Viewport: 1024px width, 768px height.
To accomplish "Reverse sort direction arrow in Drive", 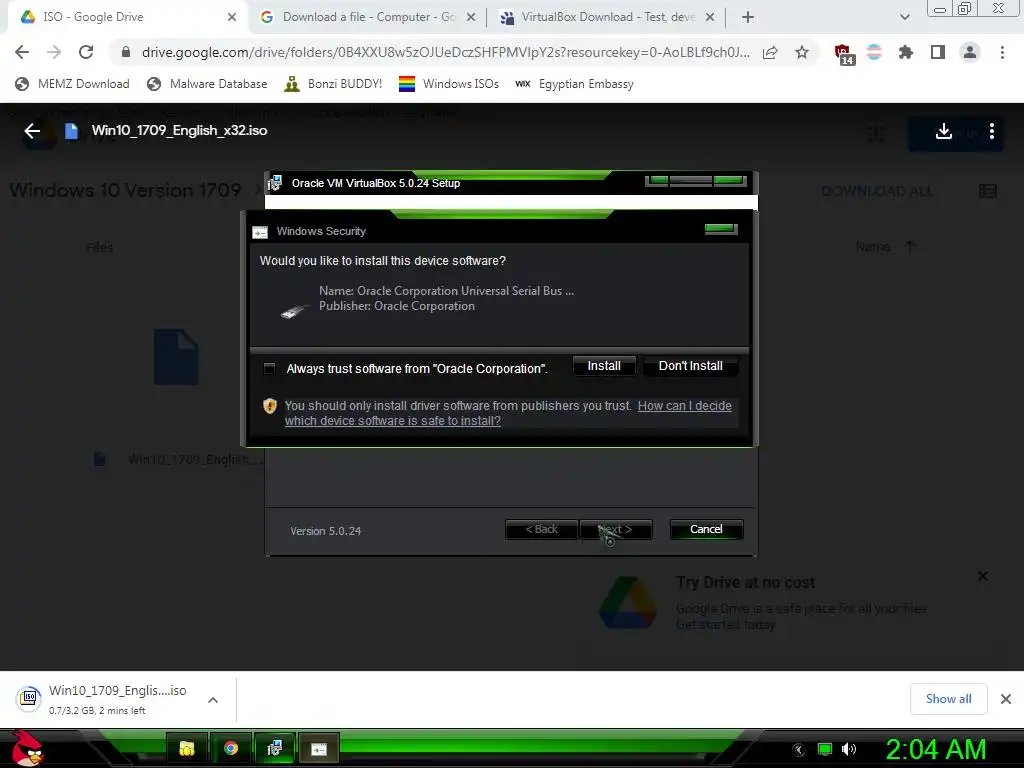I will [x=910, y=247].
